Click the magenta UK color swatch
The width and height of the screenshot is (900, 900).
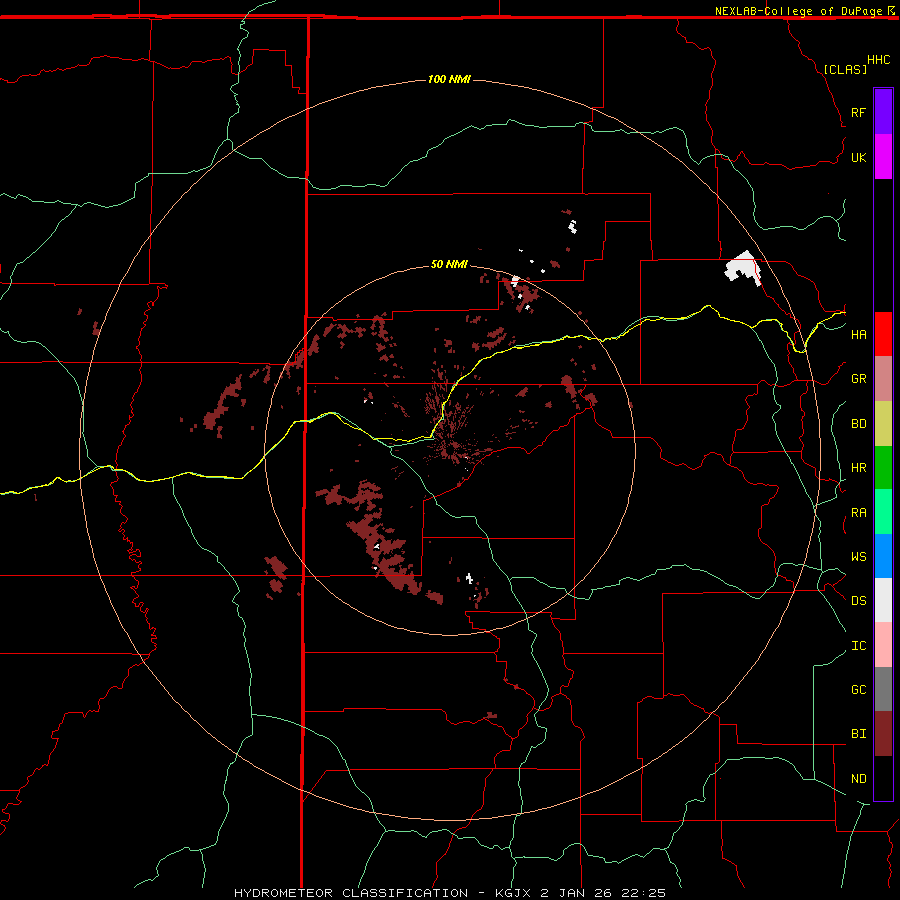[883, 157]
